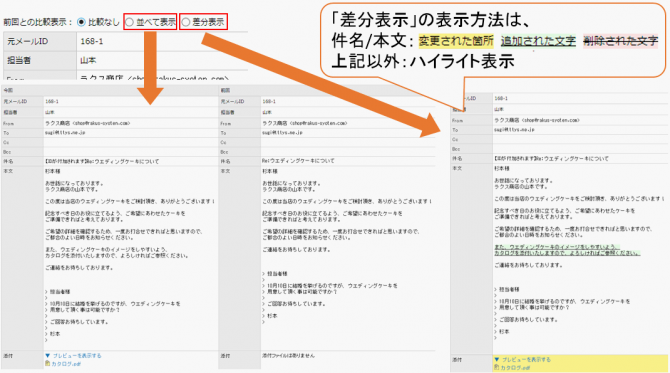This screenshot has height=373, width=670.
Task: Click the green highlighted added text in diff view
Action: 567,250
